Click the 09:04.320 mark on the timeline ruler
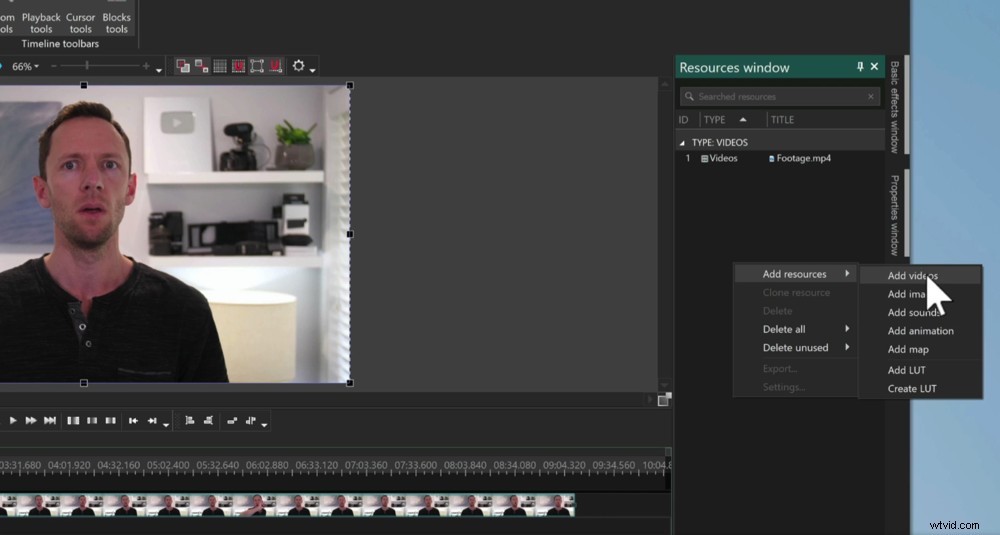 click(564, 465)
